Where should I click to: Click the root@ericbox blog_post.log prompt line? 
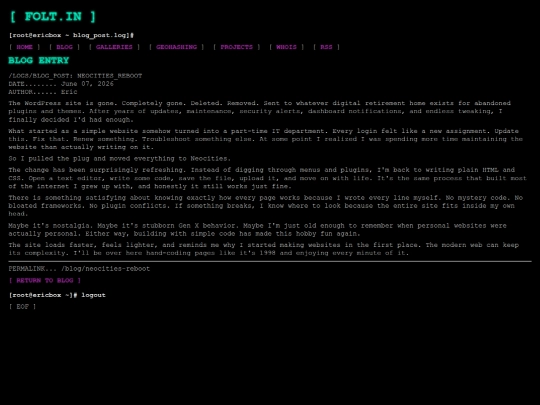click(x=71, y=35)
